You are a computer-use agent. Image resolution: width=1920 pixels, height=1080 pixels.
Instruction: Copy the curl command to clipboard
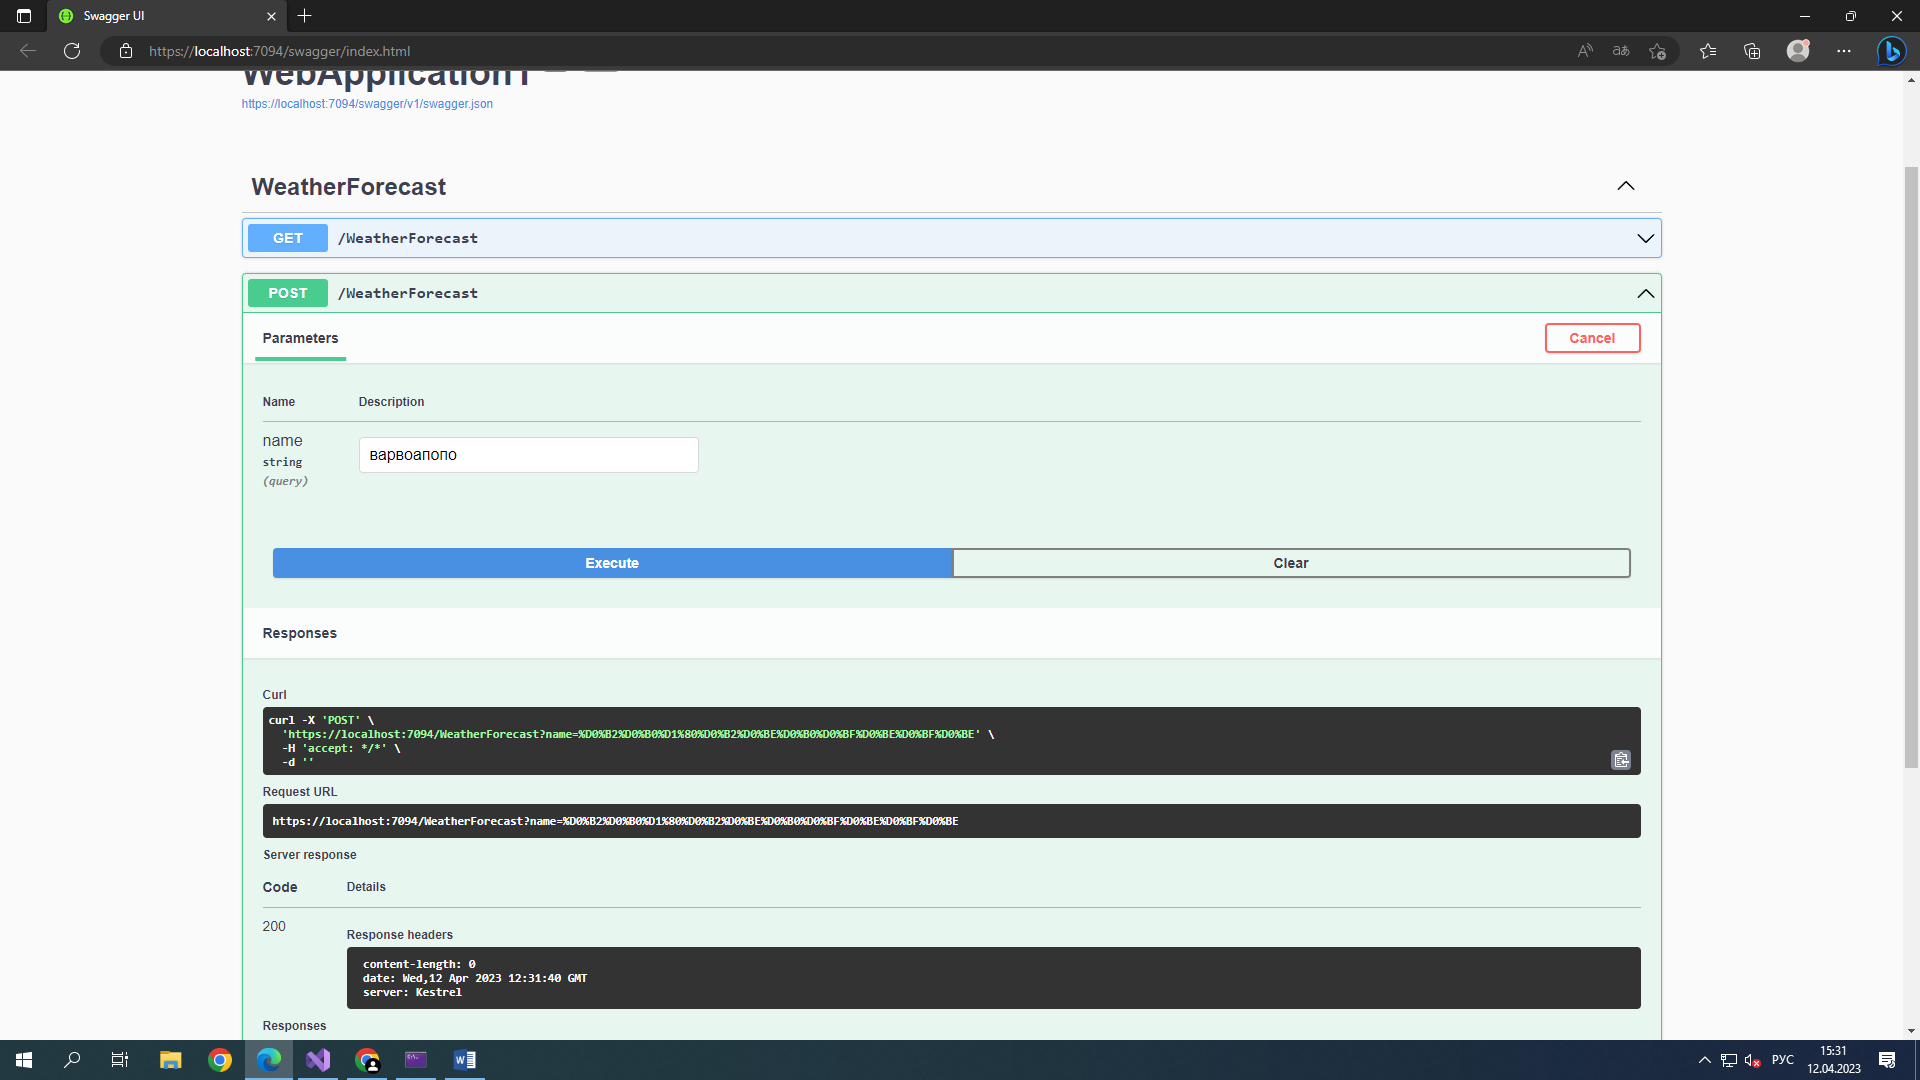(1621, 760)
